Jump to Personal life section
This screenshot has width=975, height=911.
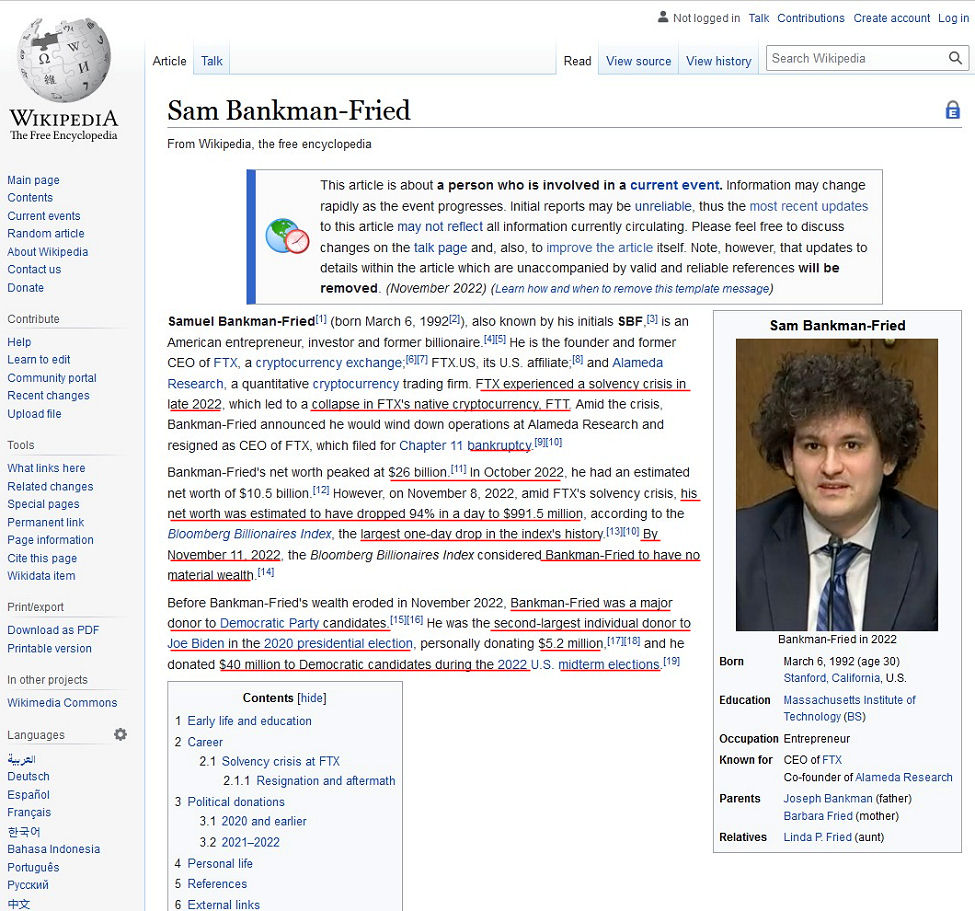[220, 863]
